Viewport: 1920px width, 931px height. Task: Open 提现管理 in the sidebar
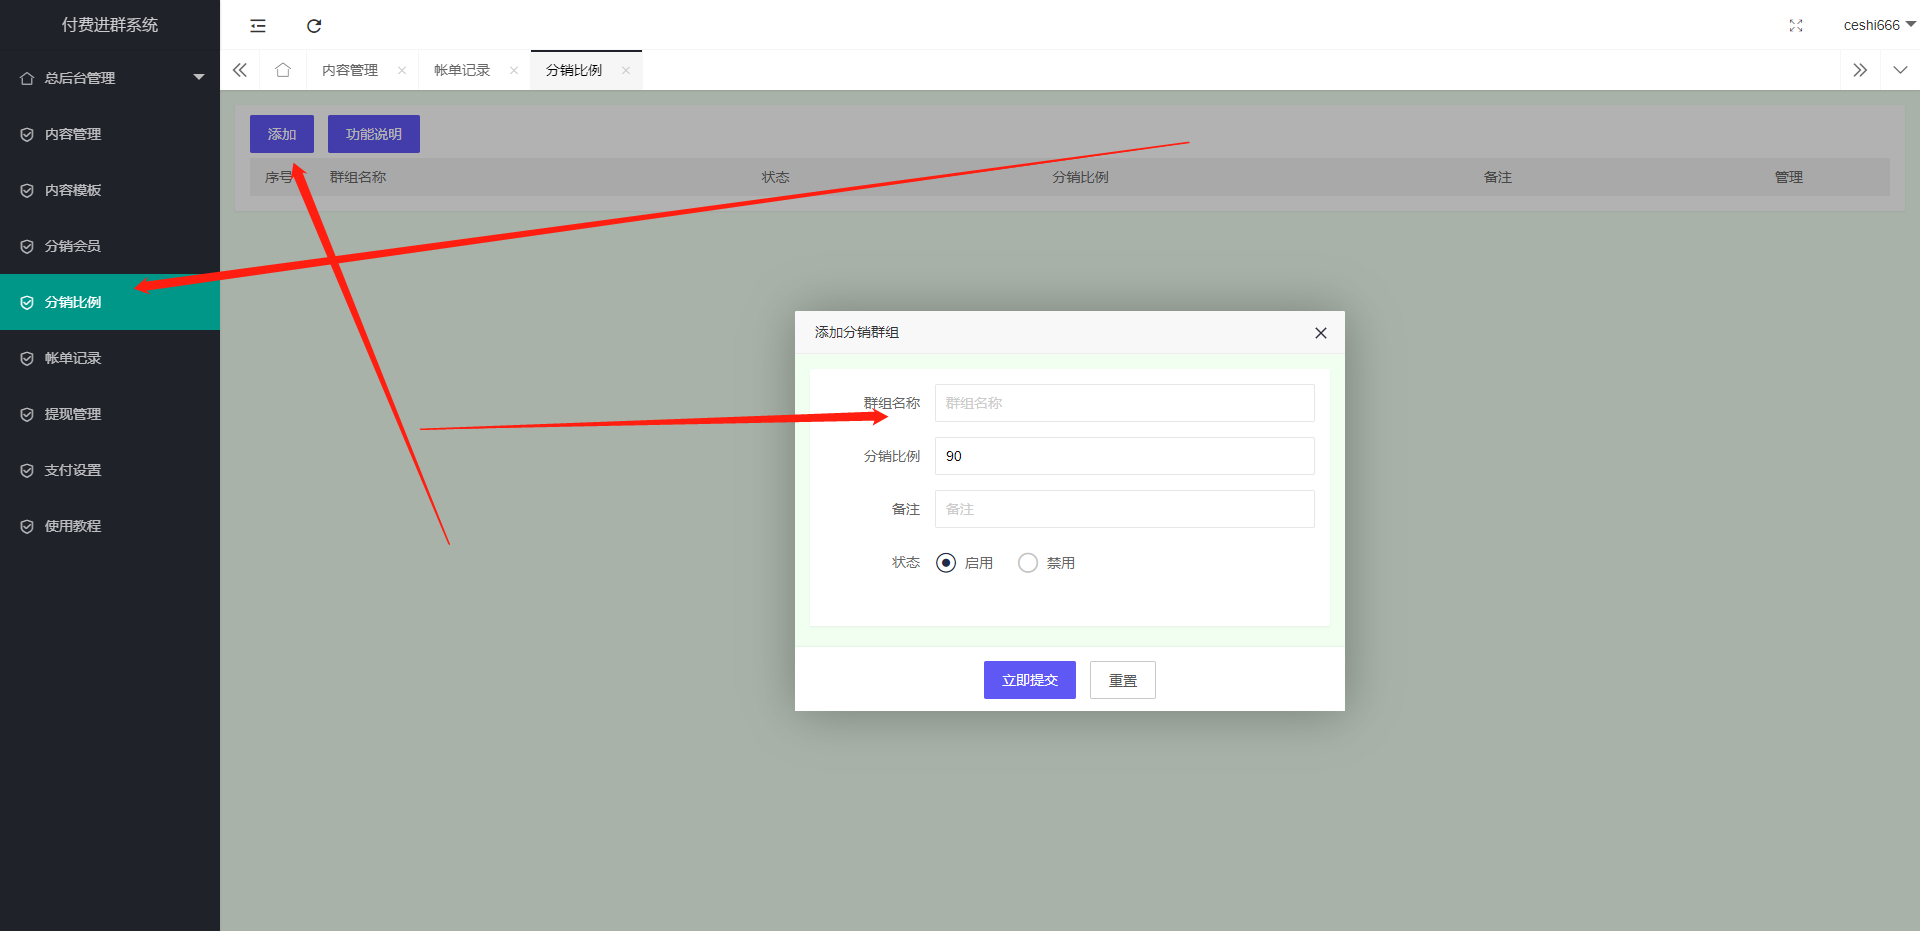tap(73, 414)
